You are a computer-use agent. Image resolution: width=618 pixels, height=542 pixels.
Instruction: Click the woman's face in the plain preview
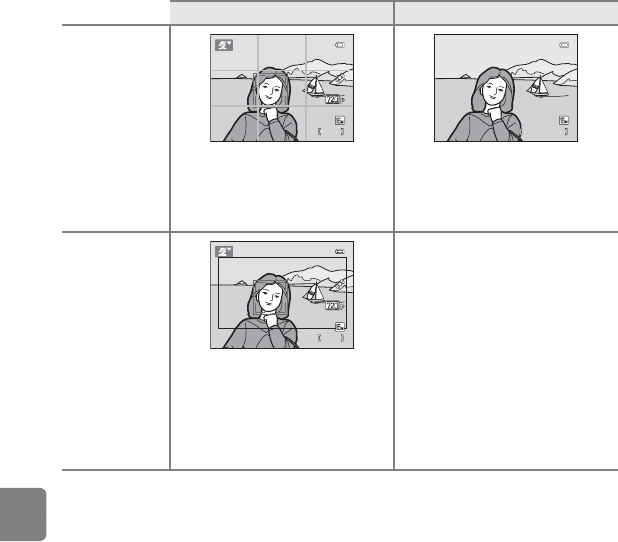tap(494, 90)
